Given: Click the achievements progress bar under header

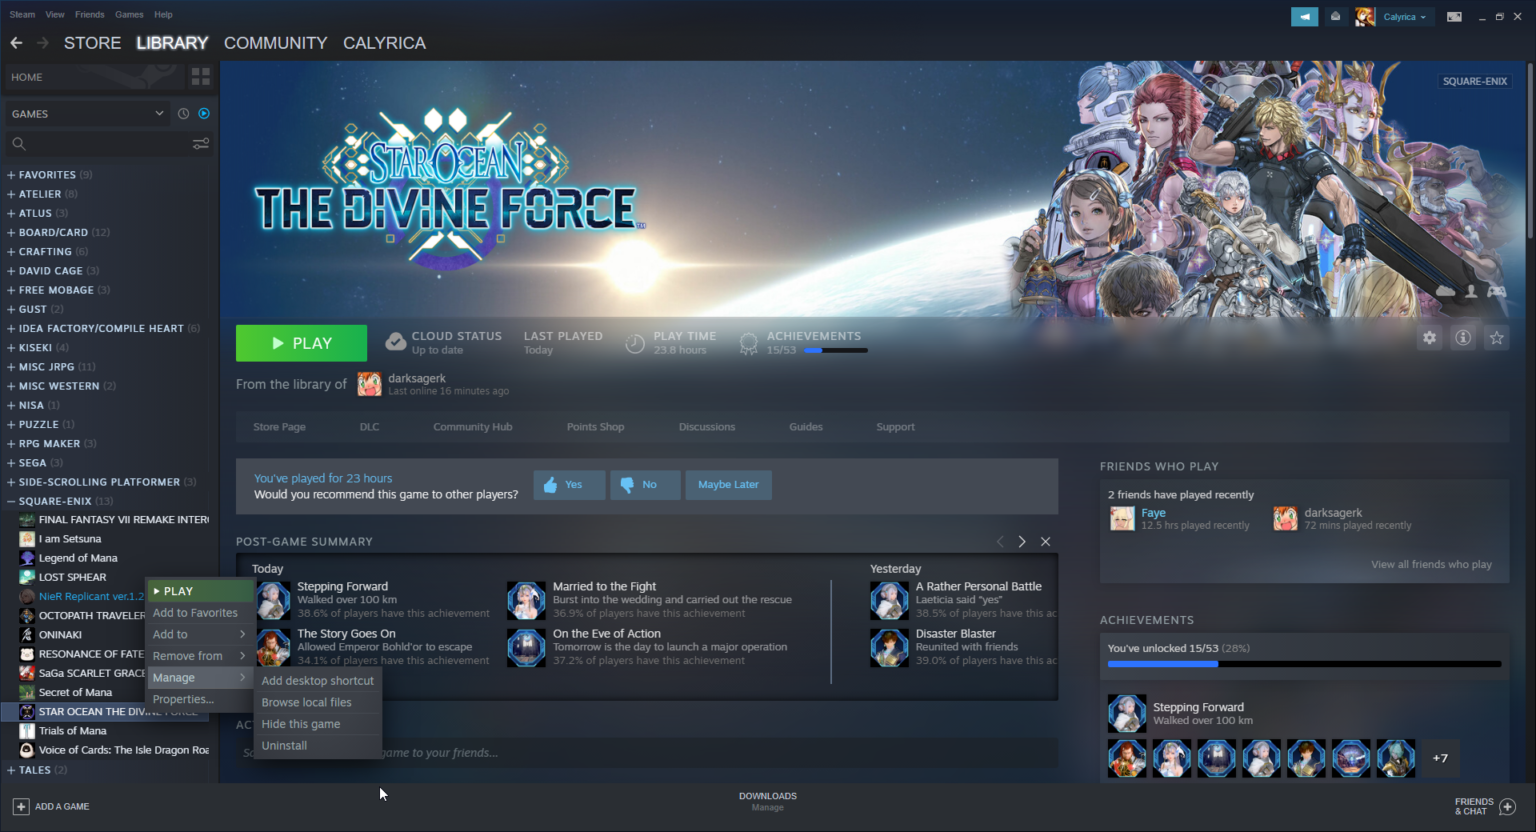Looking at the screenshot, I should click(x=836, y=351).
